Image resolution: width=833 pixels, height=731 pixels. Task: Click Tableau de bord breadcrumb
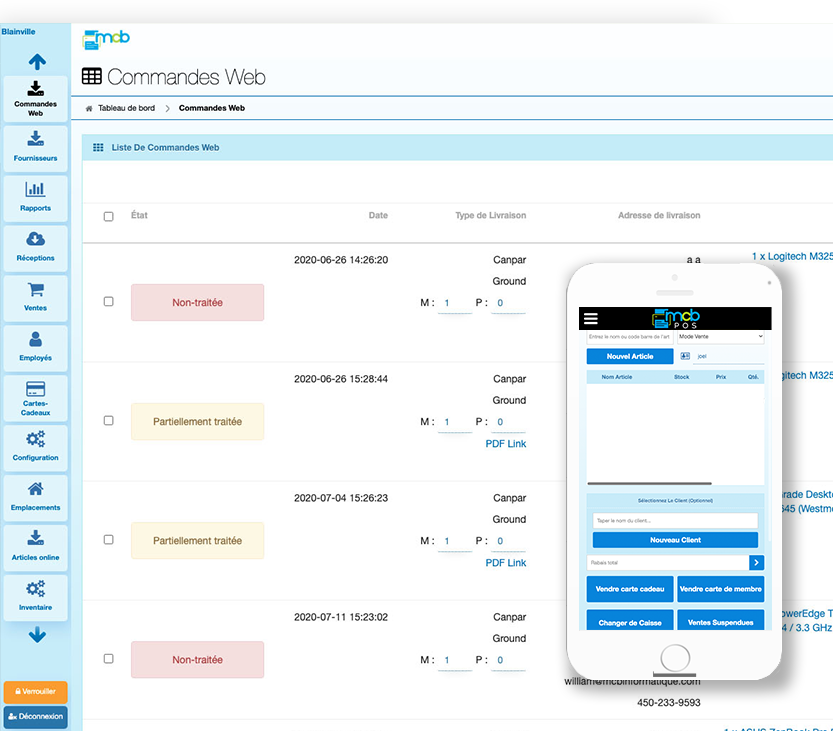coord(128,108)
